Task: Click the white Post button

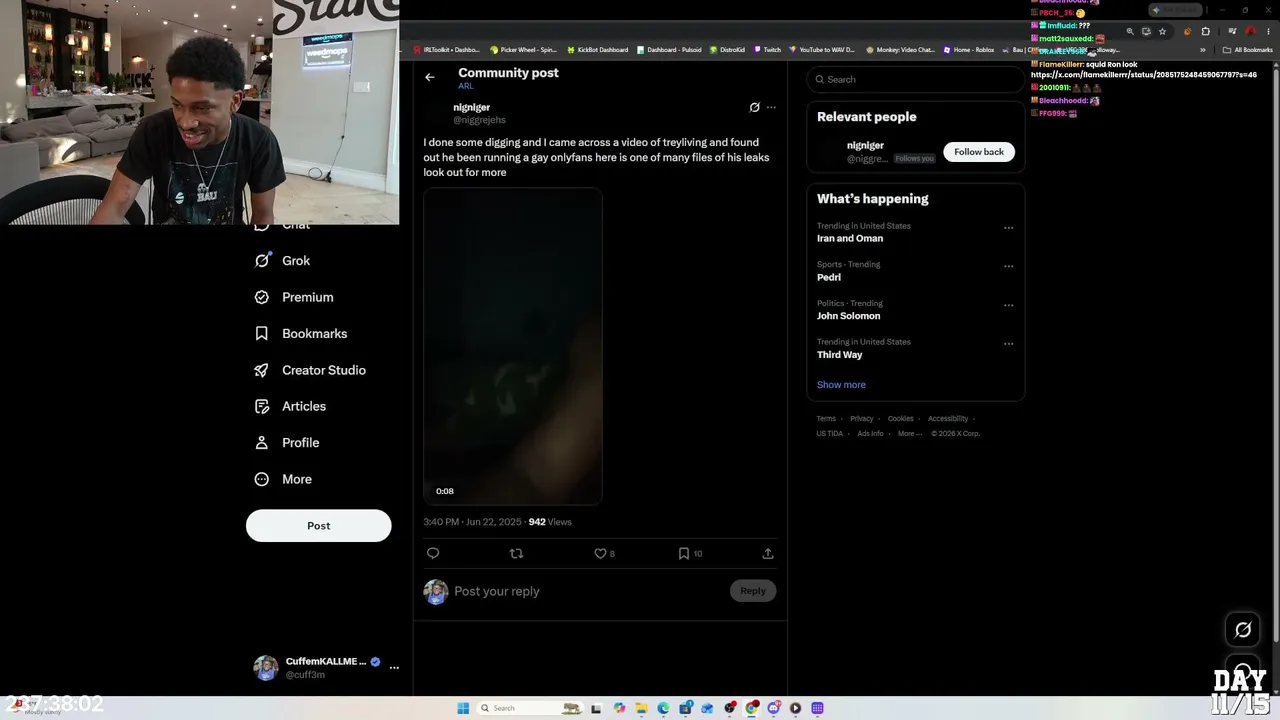Action: coord(319,526)
